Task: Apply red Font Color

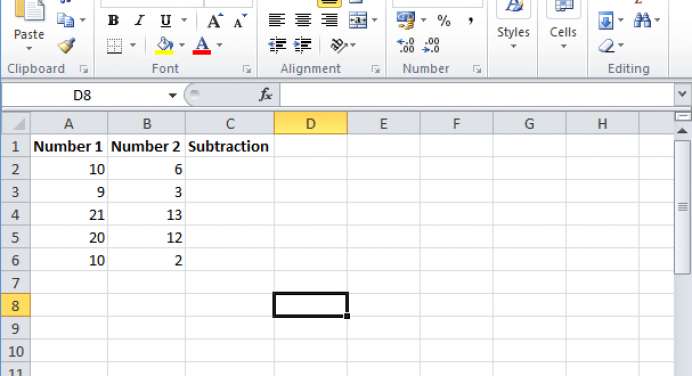Action: [202, 45]
